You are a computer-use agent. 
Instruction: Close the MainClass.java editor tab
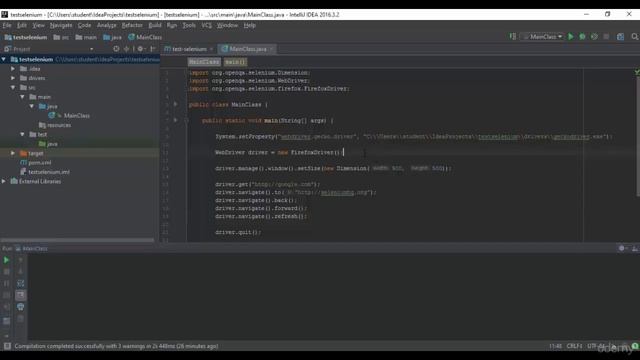pyautogui.click(x=271, y=49)
